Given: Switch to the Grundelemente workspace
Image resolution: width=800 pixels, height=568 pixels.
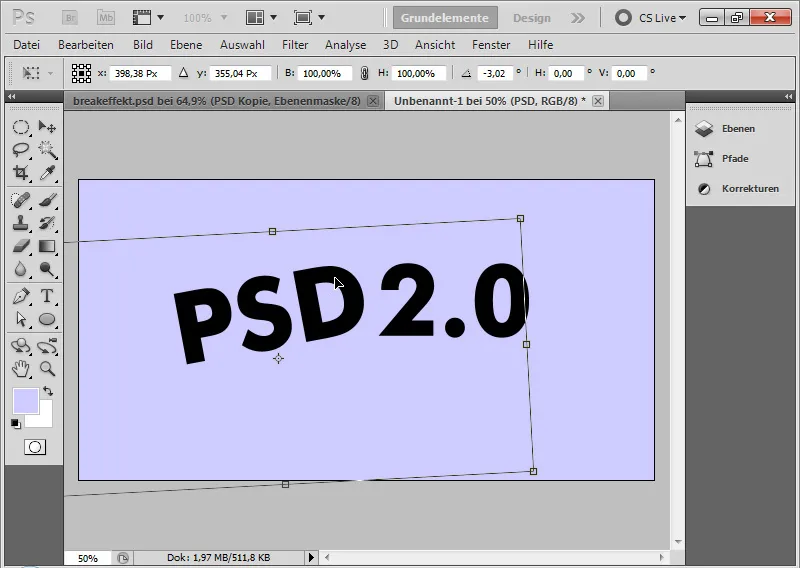Looking at the screenshot, I should [x=445, y=18].
